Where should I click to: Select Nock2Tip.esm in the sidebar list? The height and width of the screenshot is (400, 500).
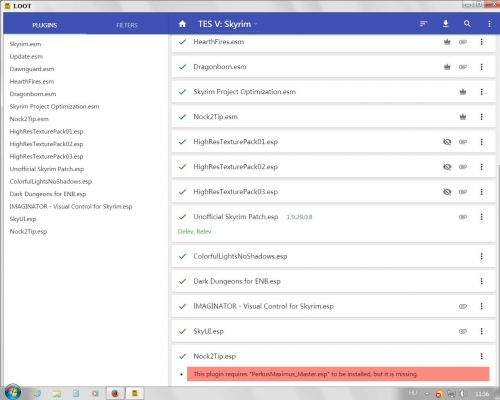point(29,119)
